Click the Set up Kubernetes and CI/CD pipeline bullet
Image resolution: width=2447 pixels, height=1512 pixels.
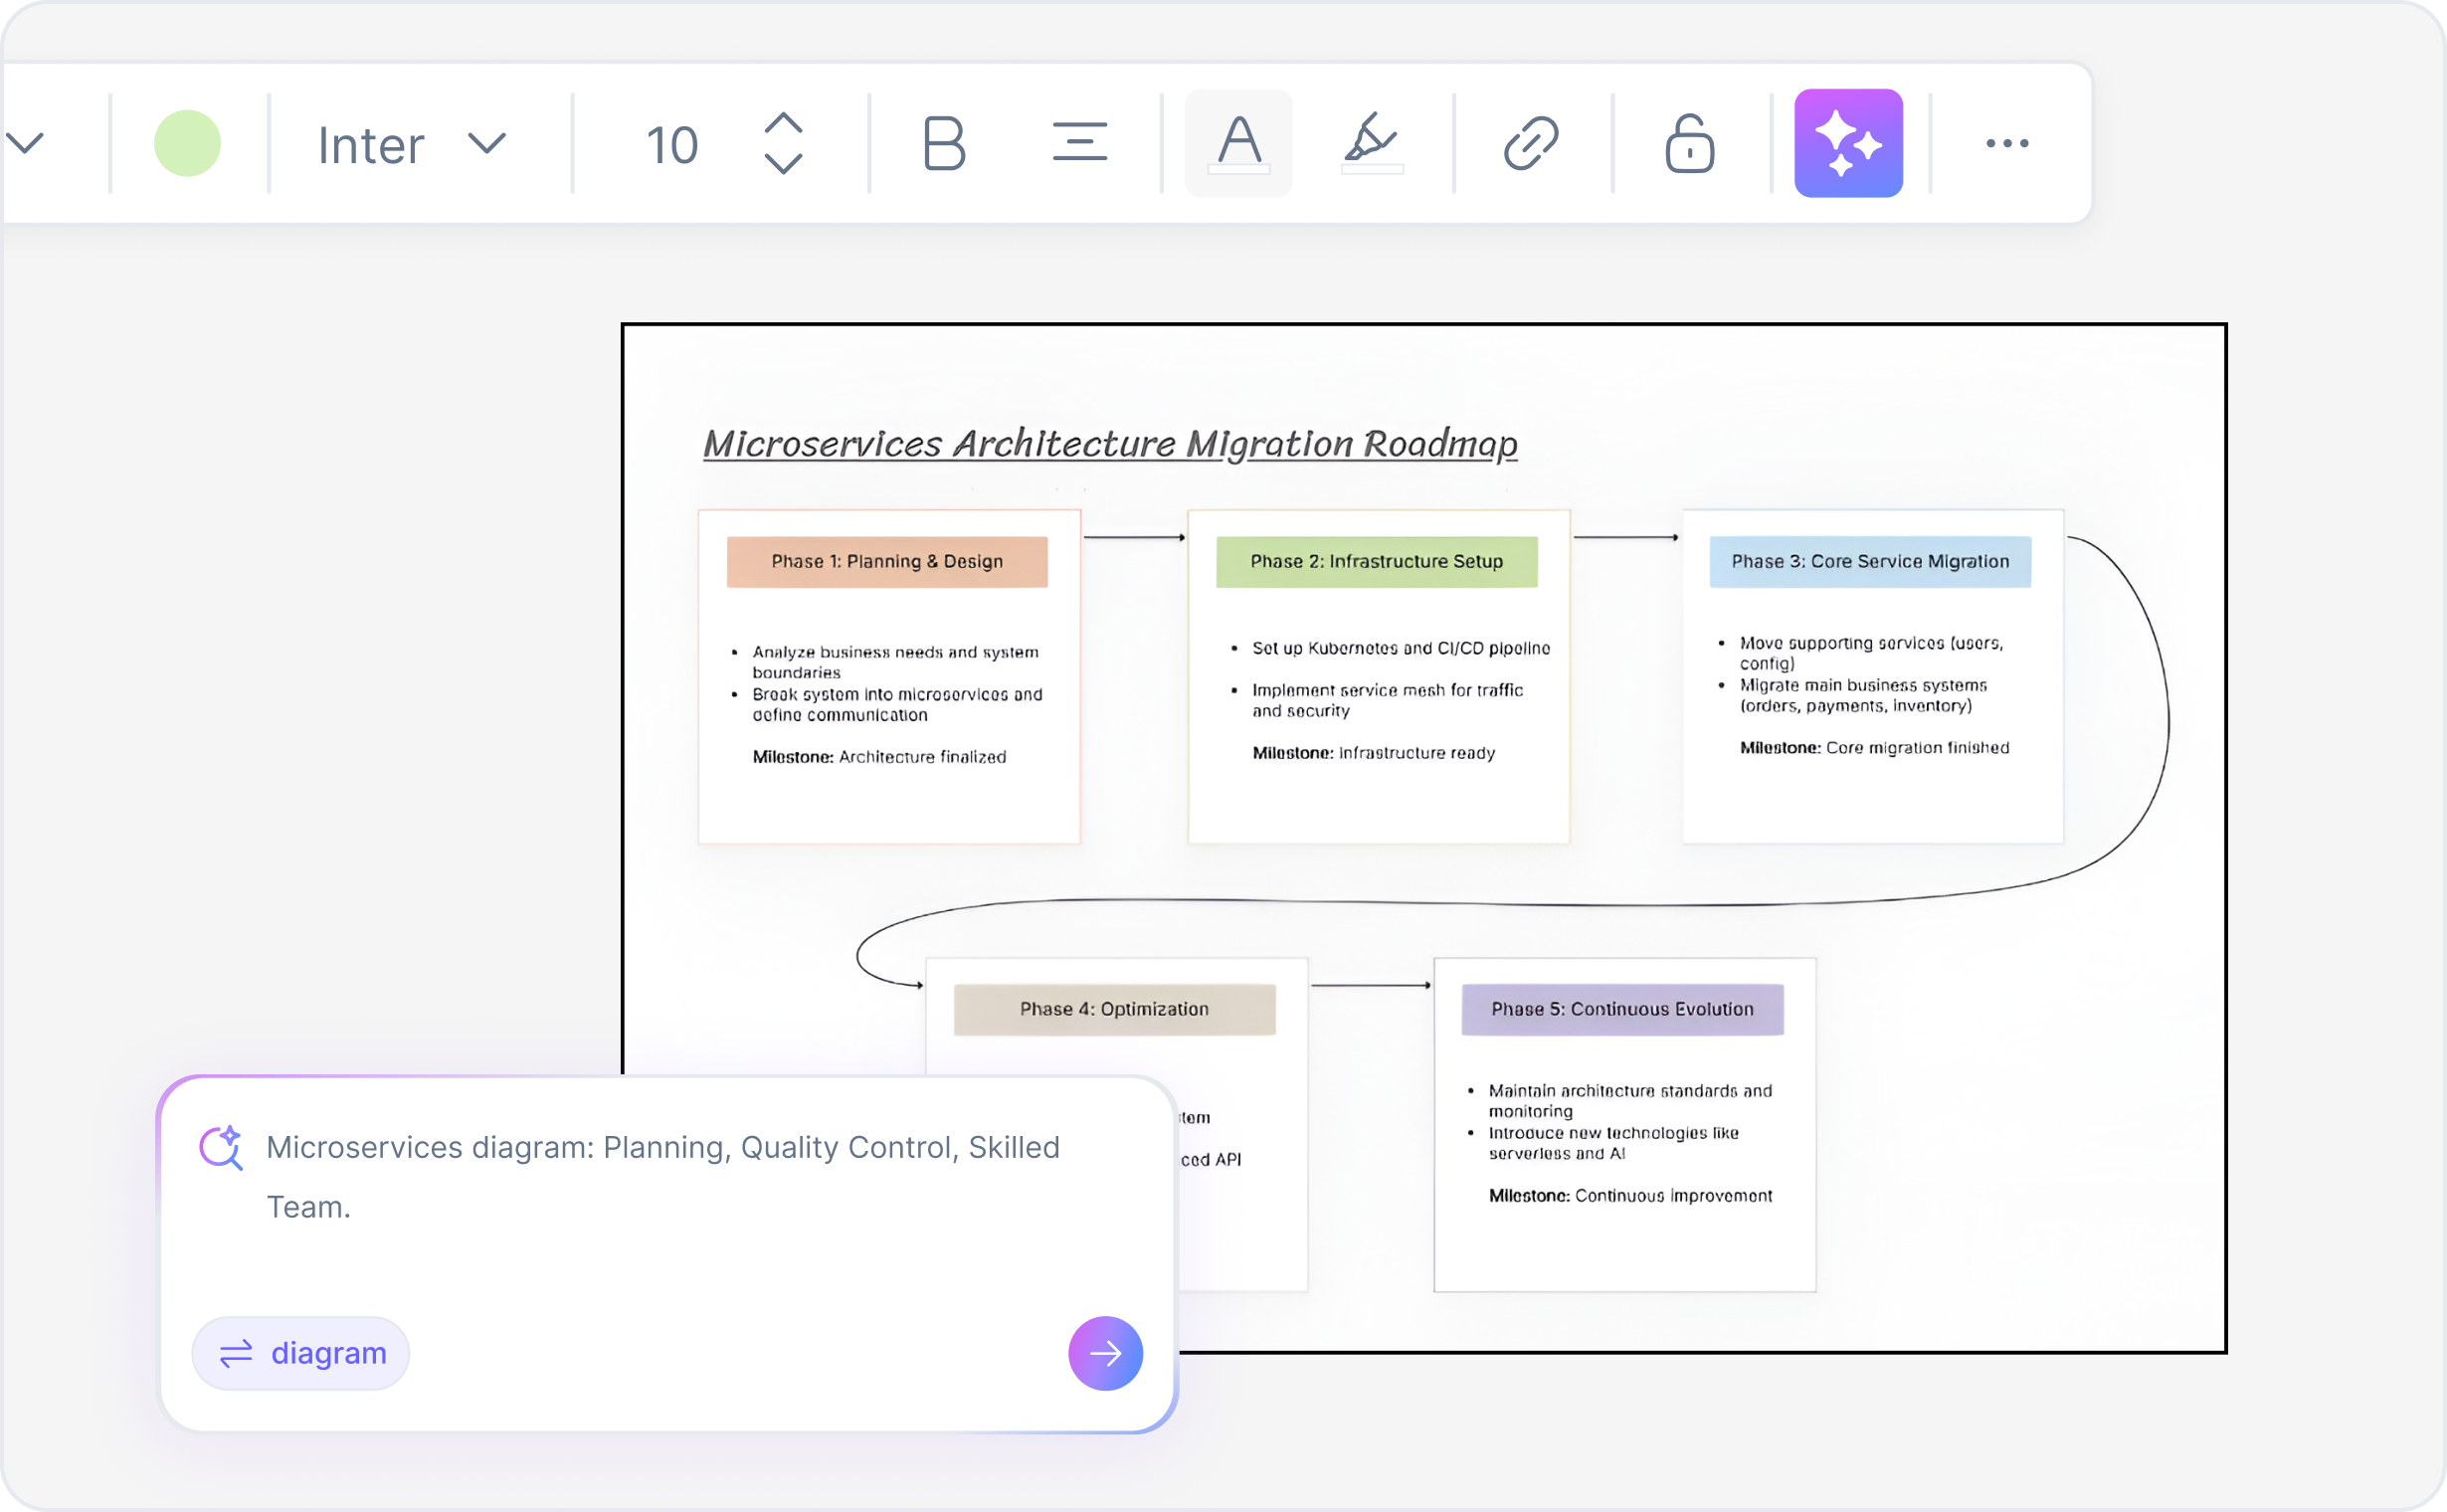tap(1400, 648)
